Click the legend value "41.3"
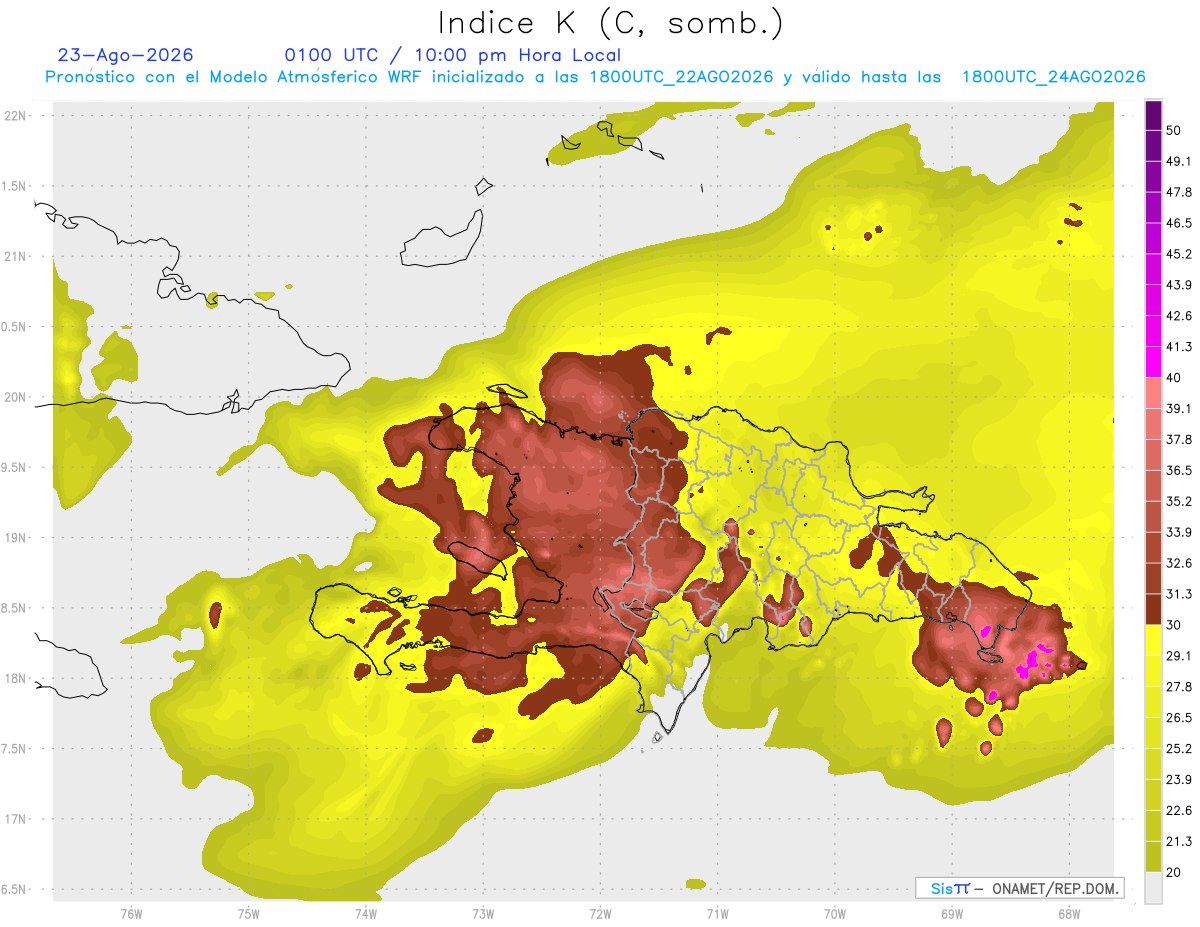Image resolution: width=1200 pixels, height=927 pixels. pos(1179,347)
